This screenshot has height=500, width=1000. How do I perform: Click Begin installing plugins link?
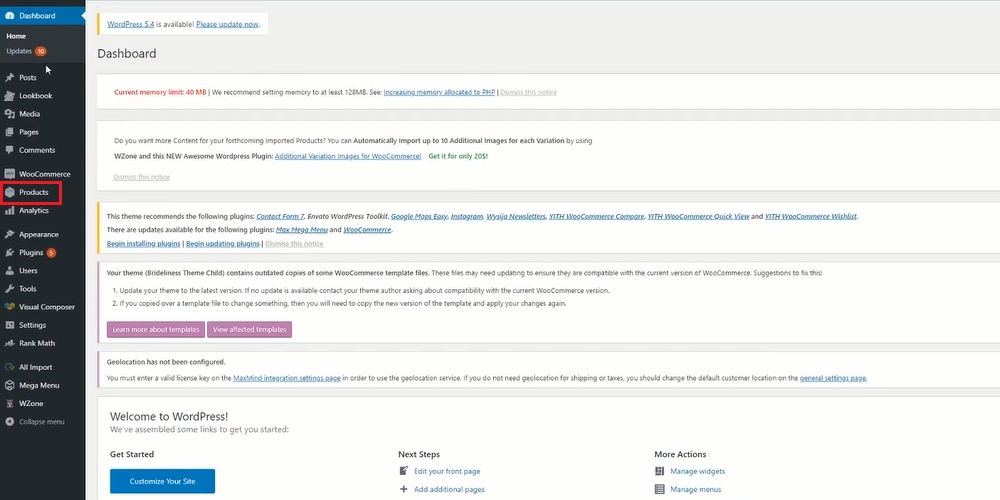click(143, 244)
